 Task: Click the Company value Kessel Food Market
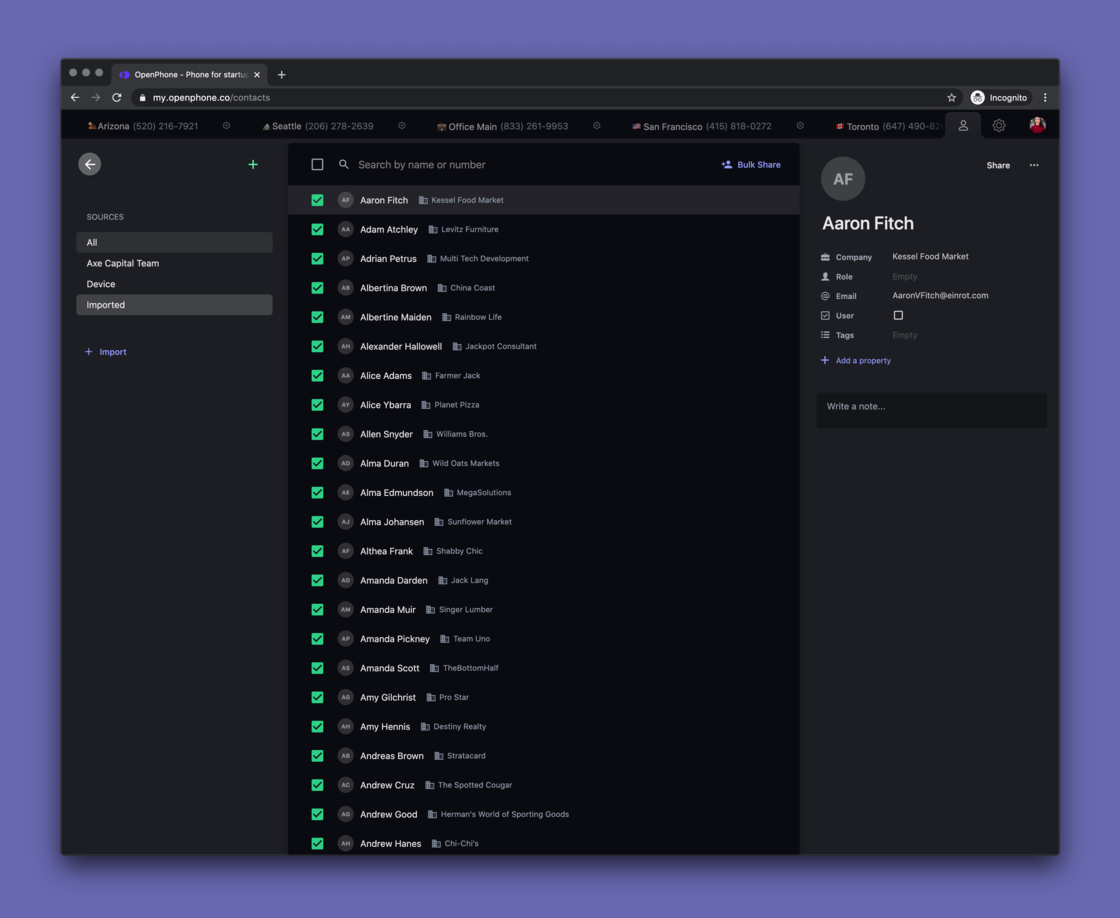point(930,256)
